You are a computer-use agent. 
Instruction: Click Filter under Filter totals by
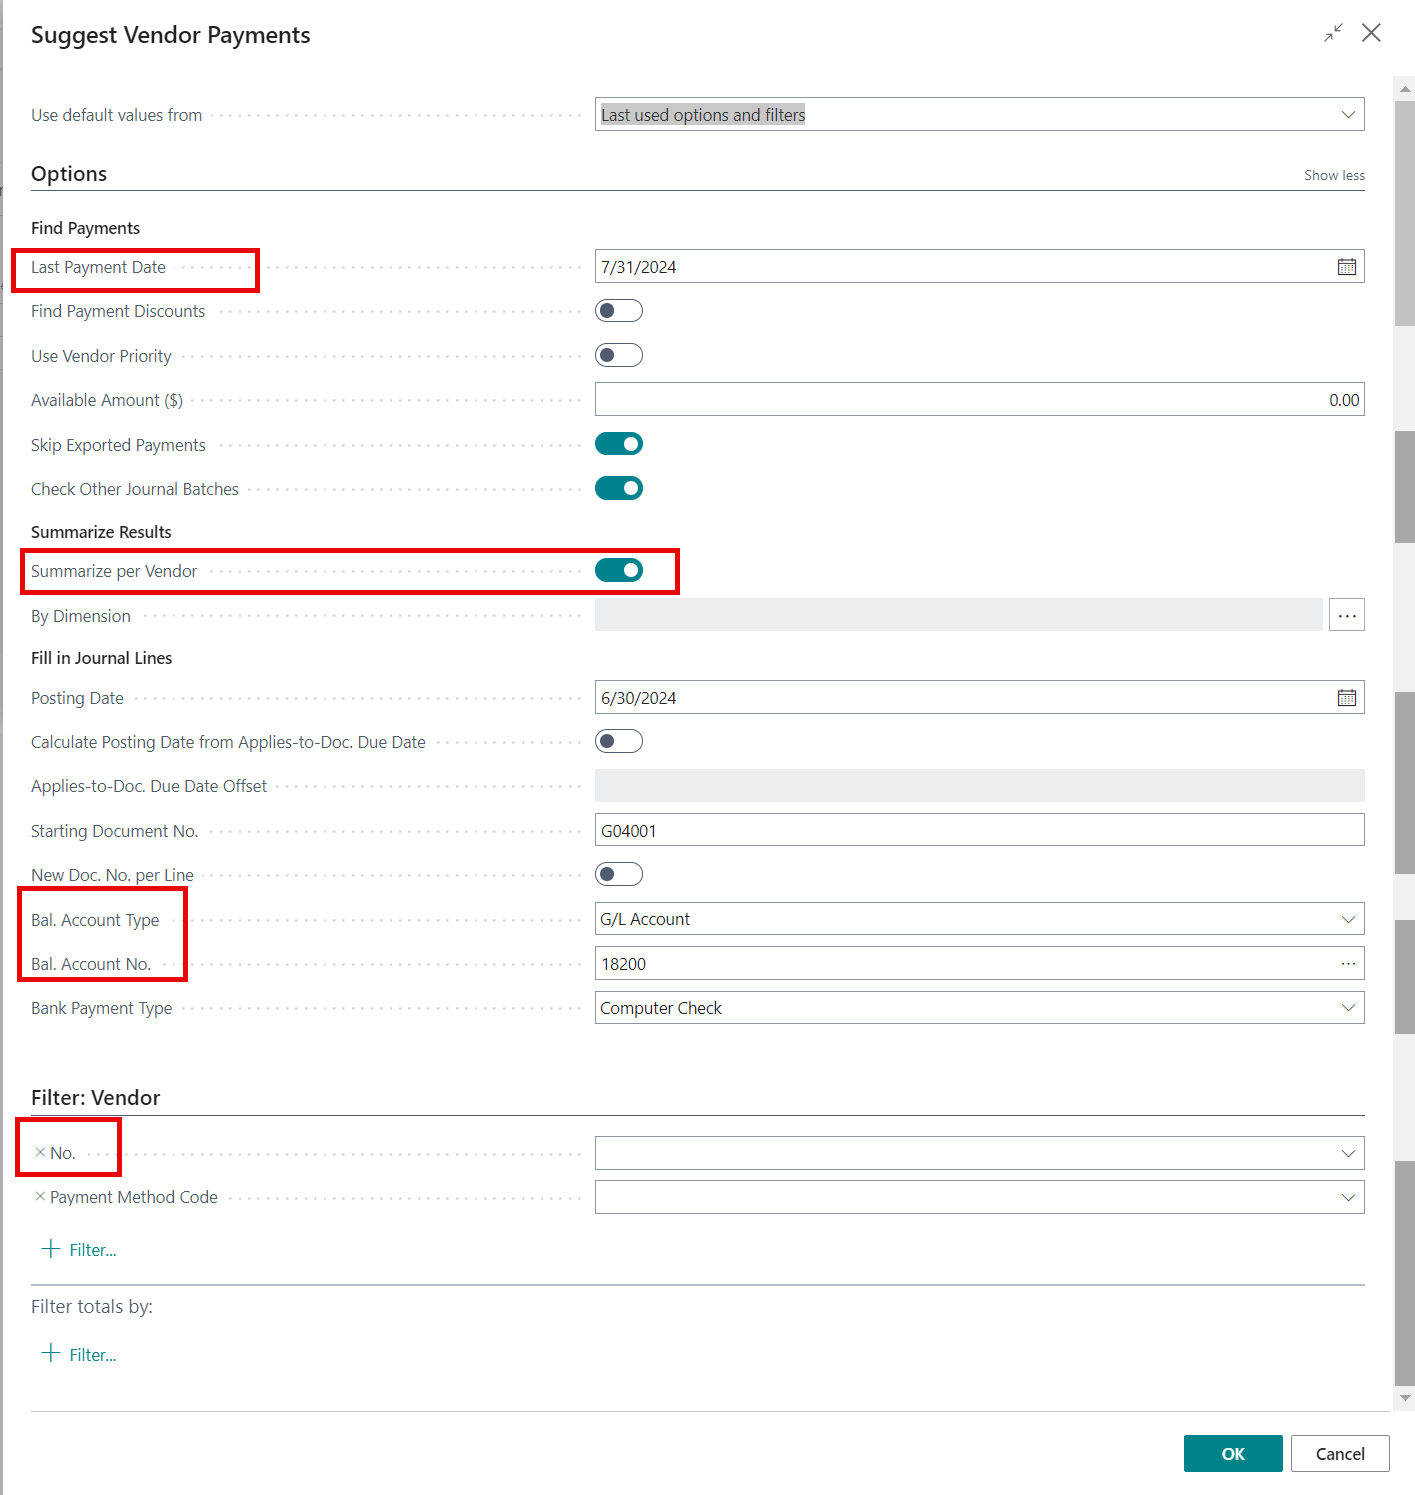80,1354
